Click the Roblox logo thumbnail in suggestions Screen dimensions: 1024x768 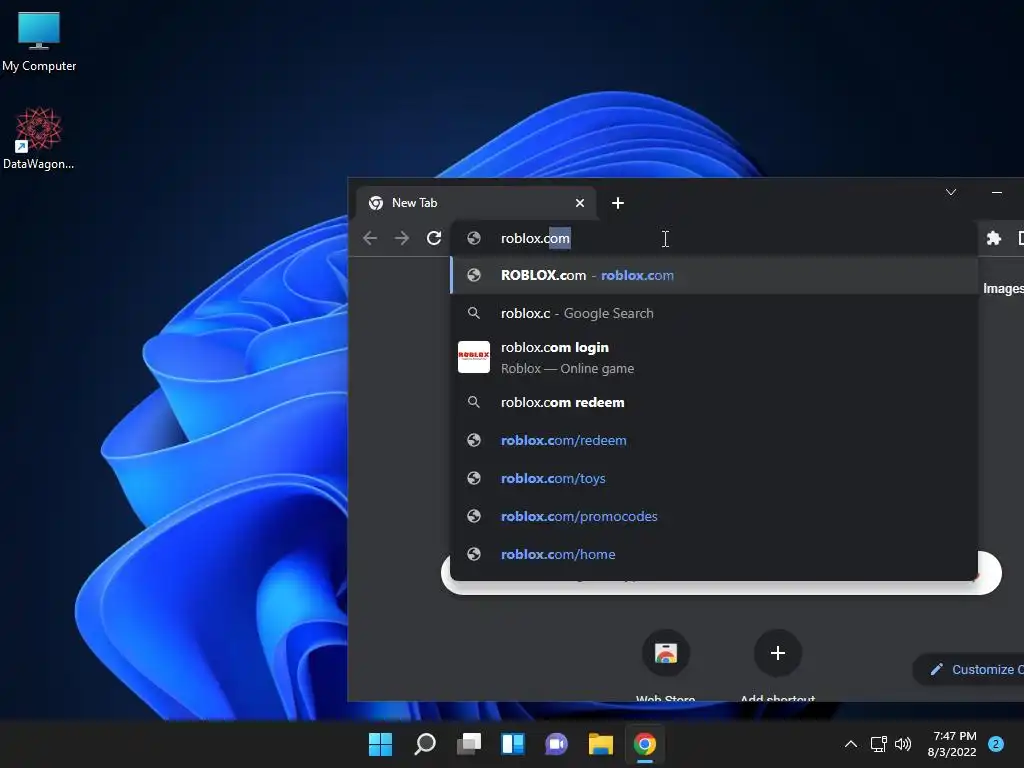tap(473, 357)
